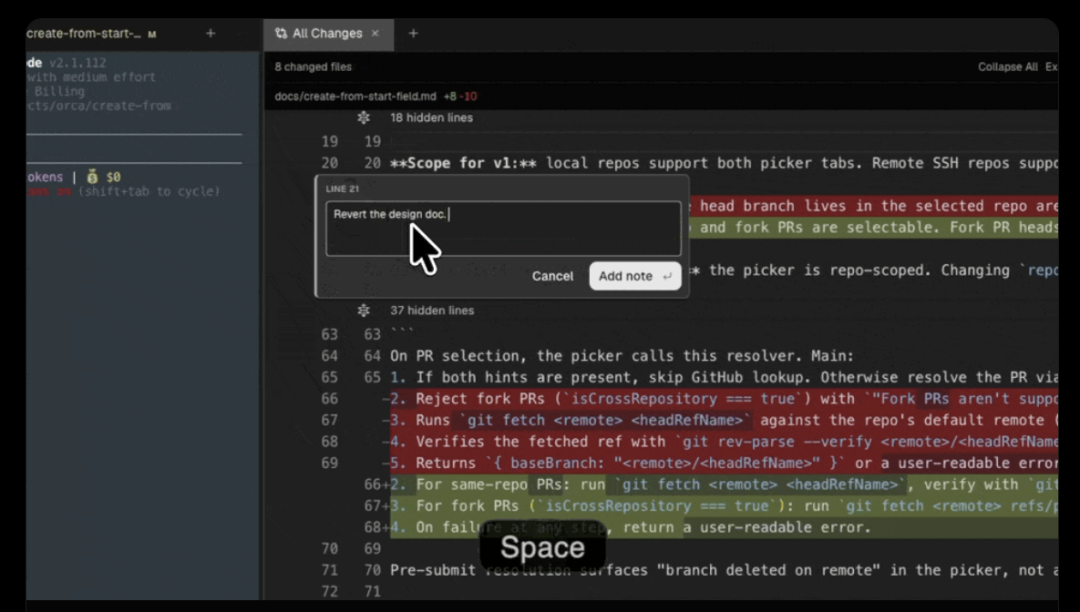The height and width of the screenshot is (612, 1080).
Task: Expand the 37 hidden lines
Action: (363, 310)
